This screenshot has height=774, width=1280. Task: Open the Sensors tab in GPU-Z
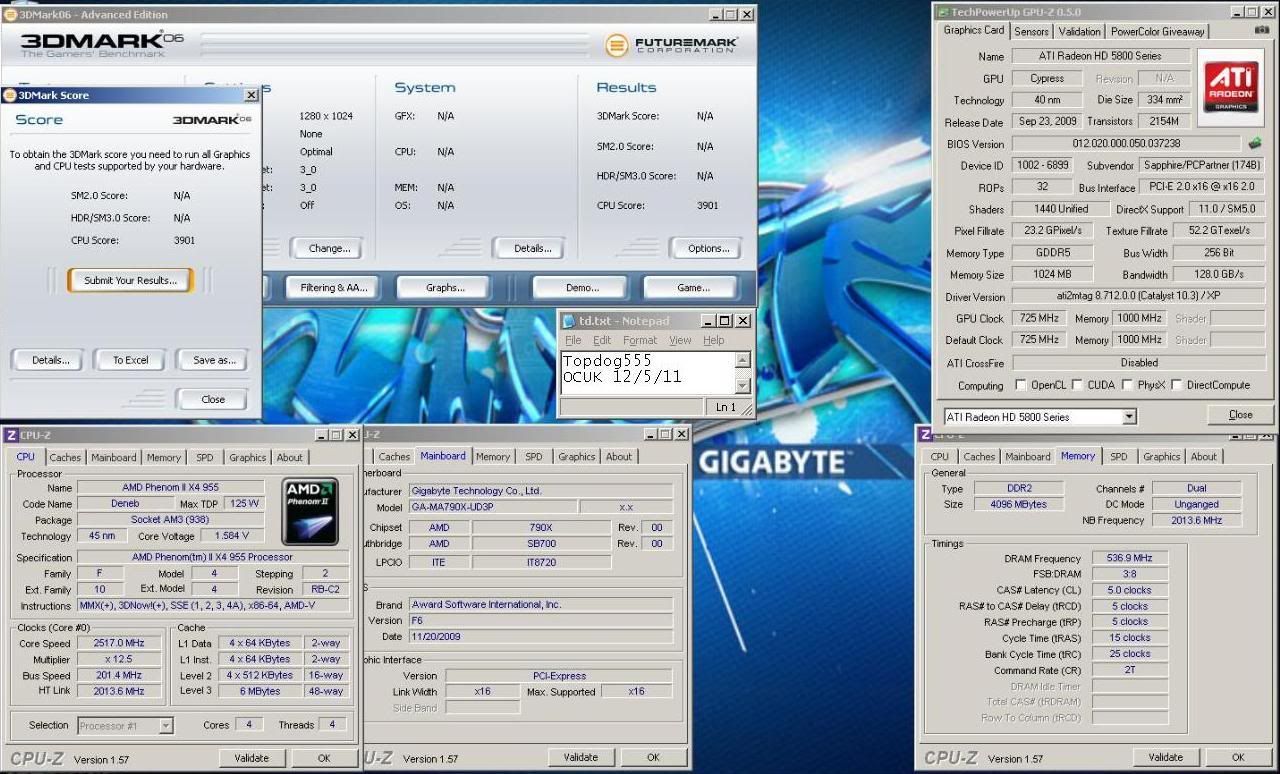(1031, 32)
